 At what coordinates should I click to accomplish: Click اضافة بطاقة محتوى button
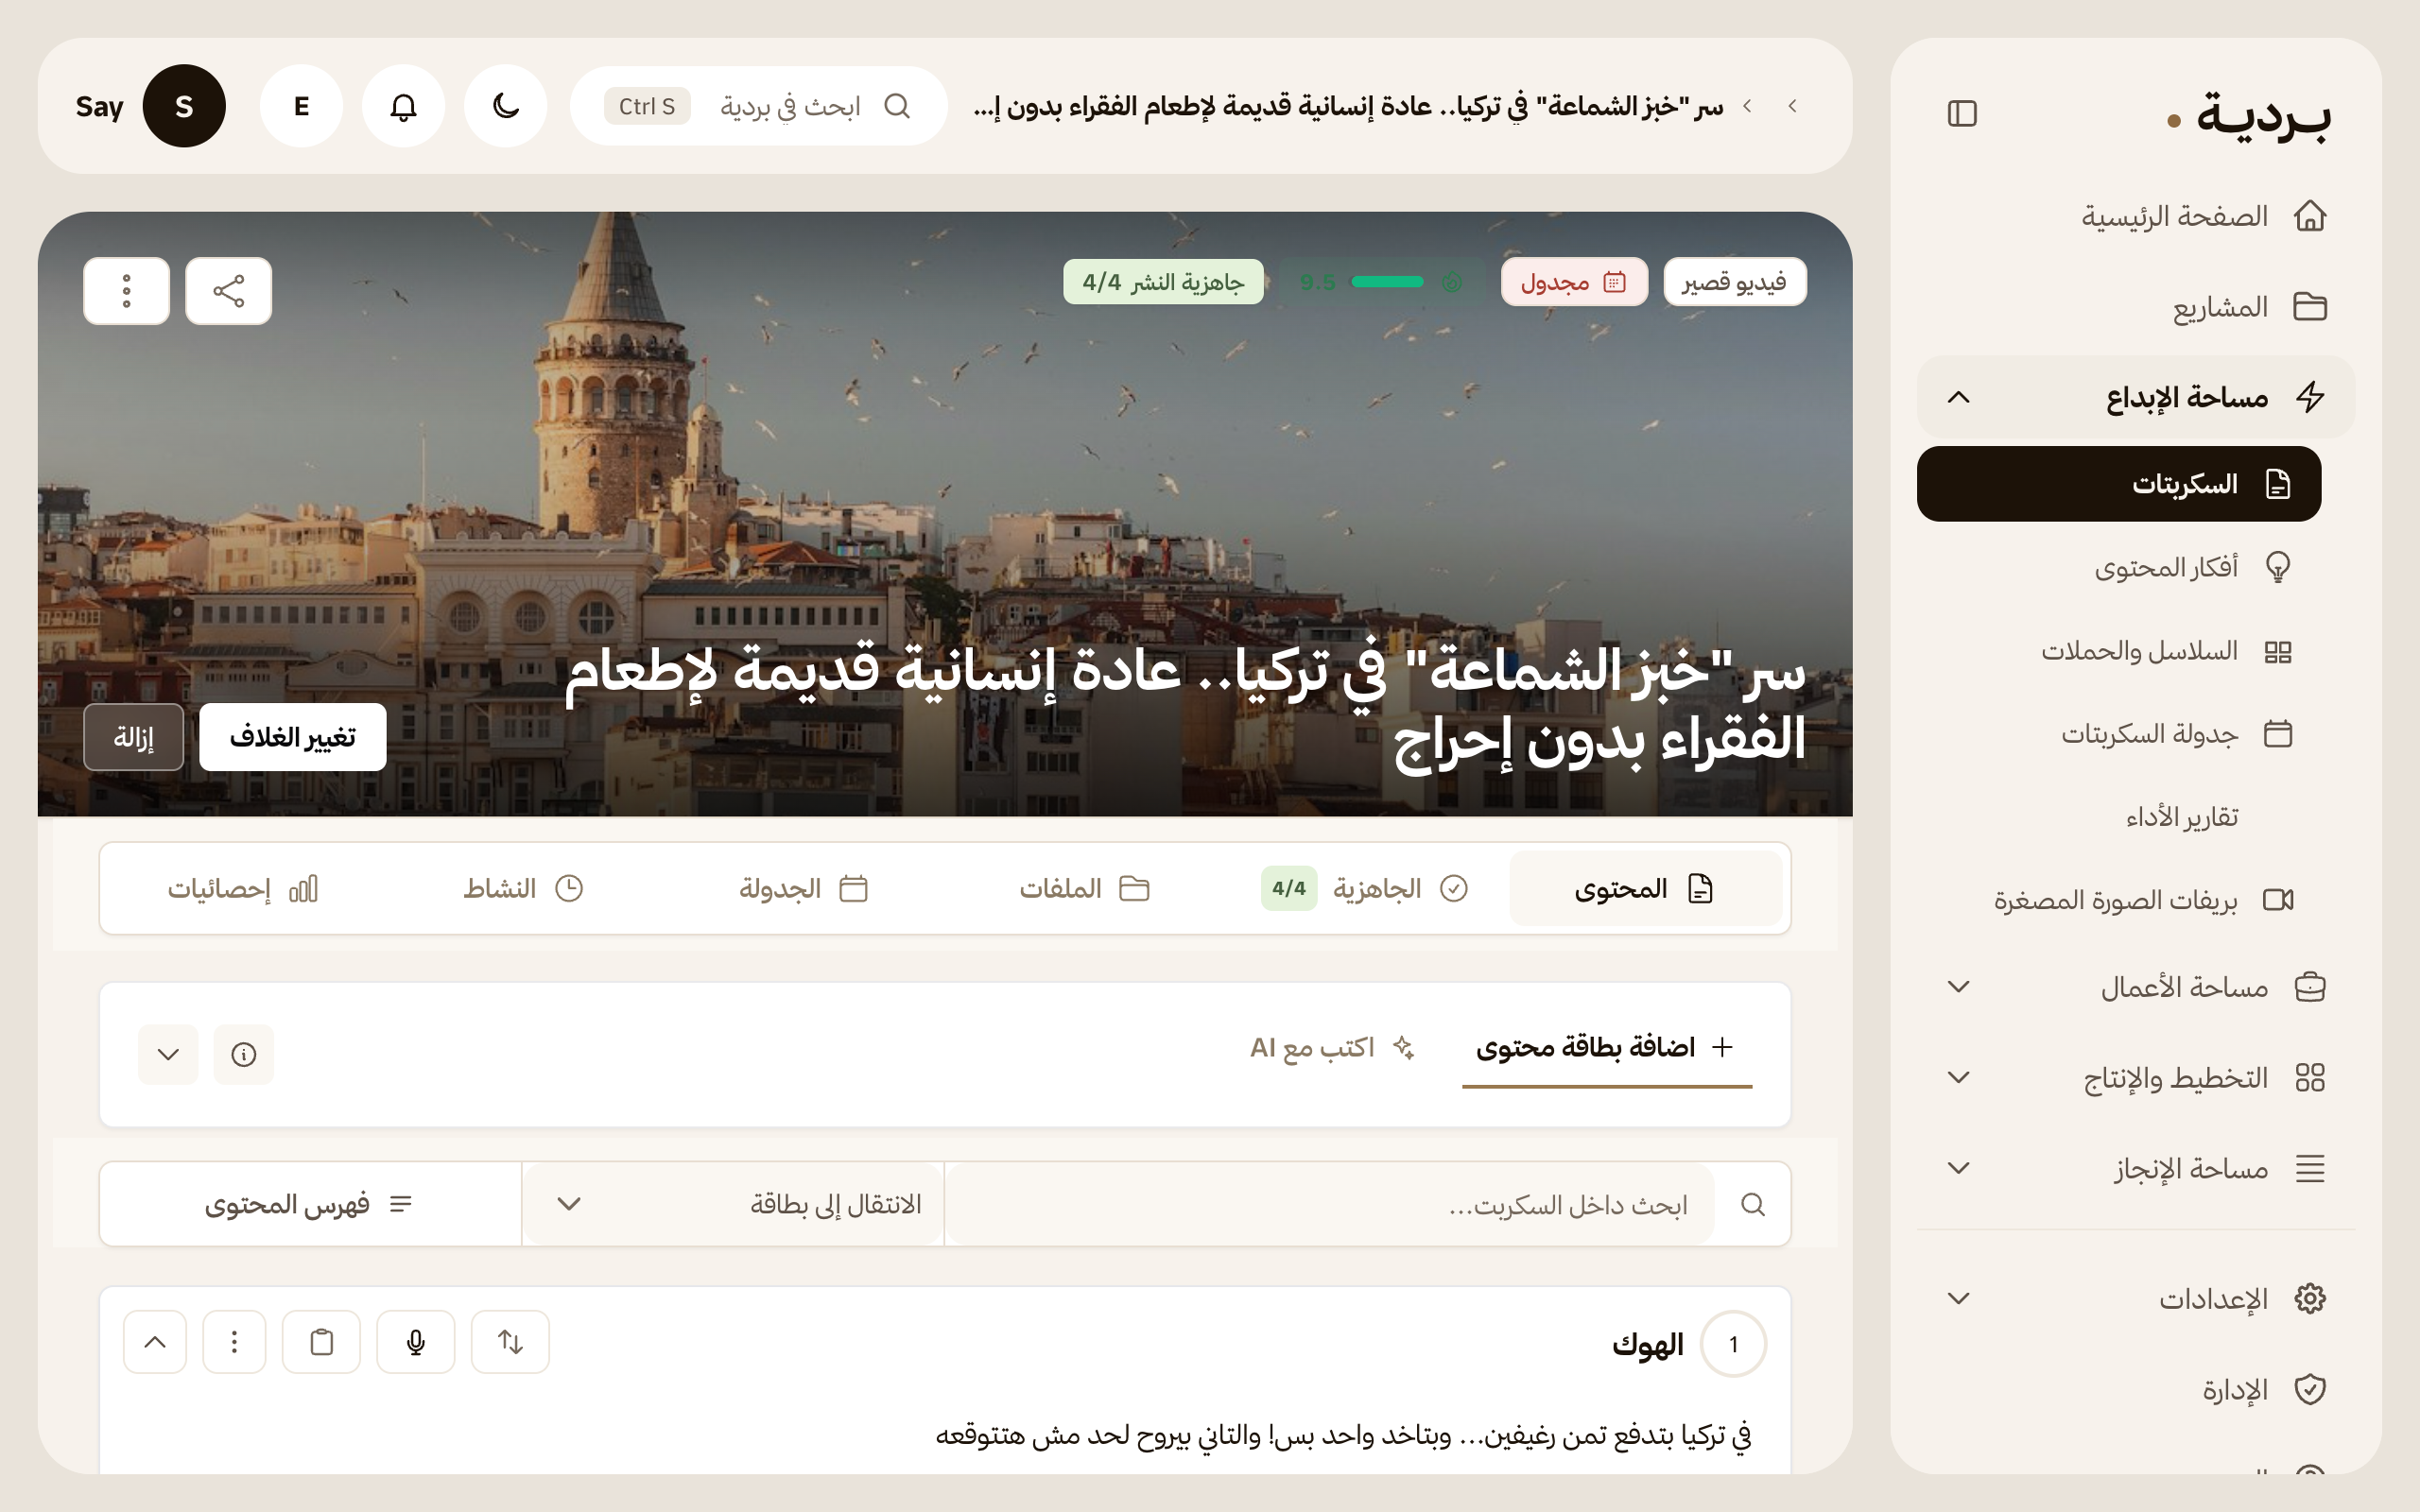[1606, 1047]
